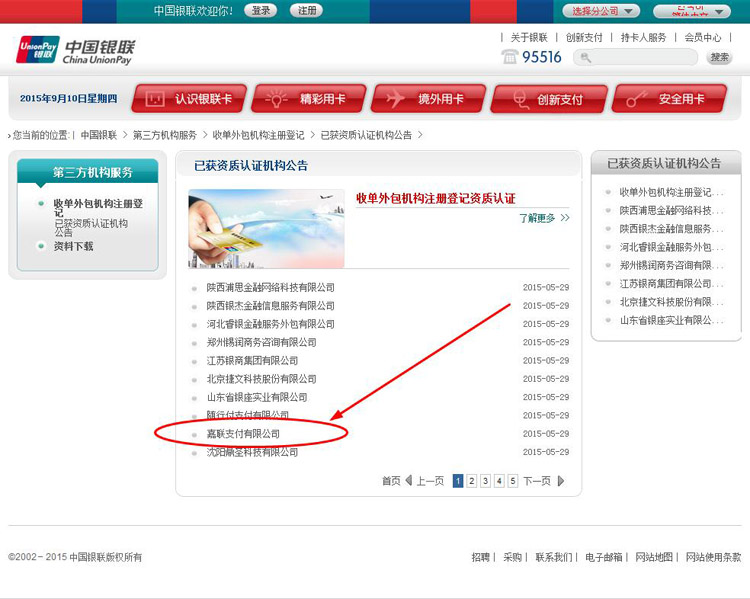Open 境外用卡 menu
Image resolution: width=750 pixels, height=599 pixels.
[429, 99]
